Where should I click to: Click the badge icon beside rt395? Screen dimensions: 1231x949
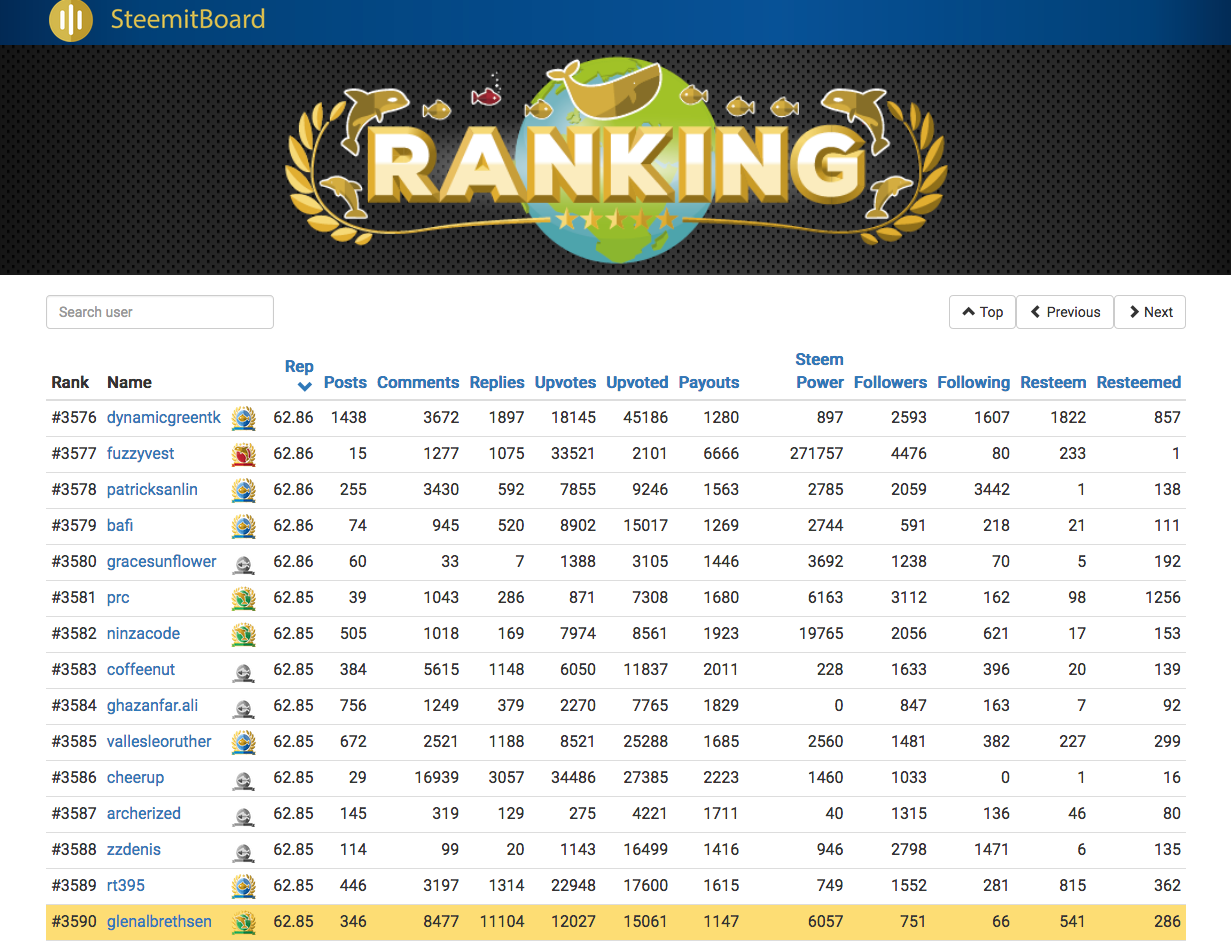click(243, 886)
